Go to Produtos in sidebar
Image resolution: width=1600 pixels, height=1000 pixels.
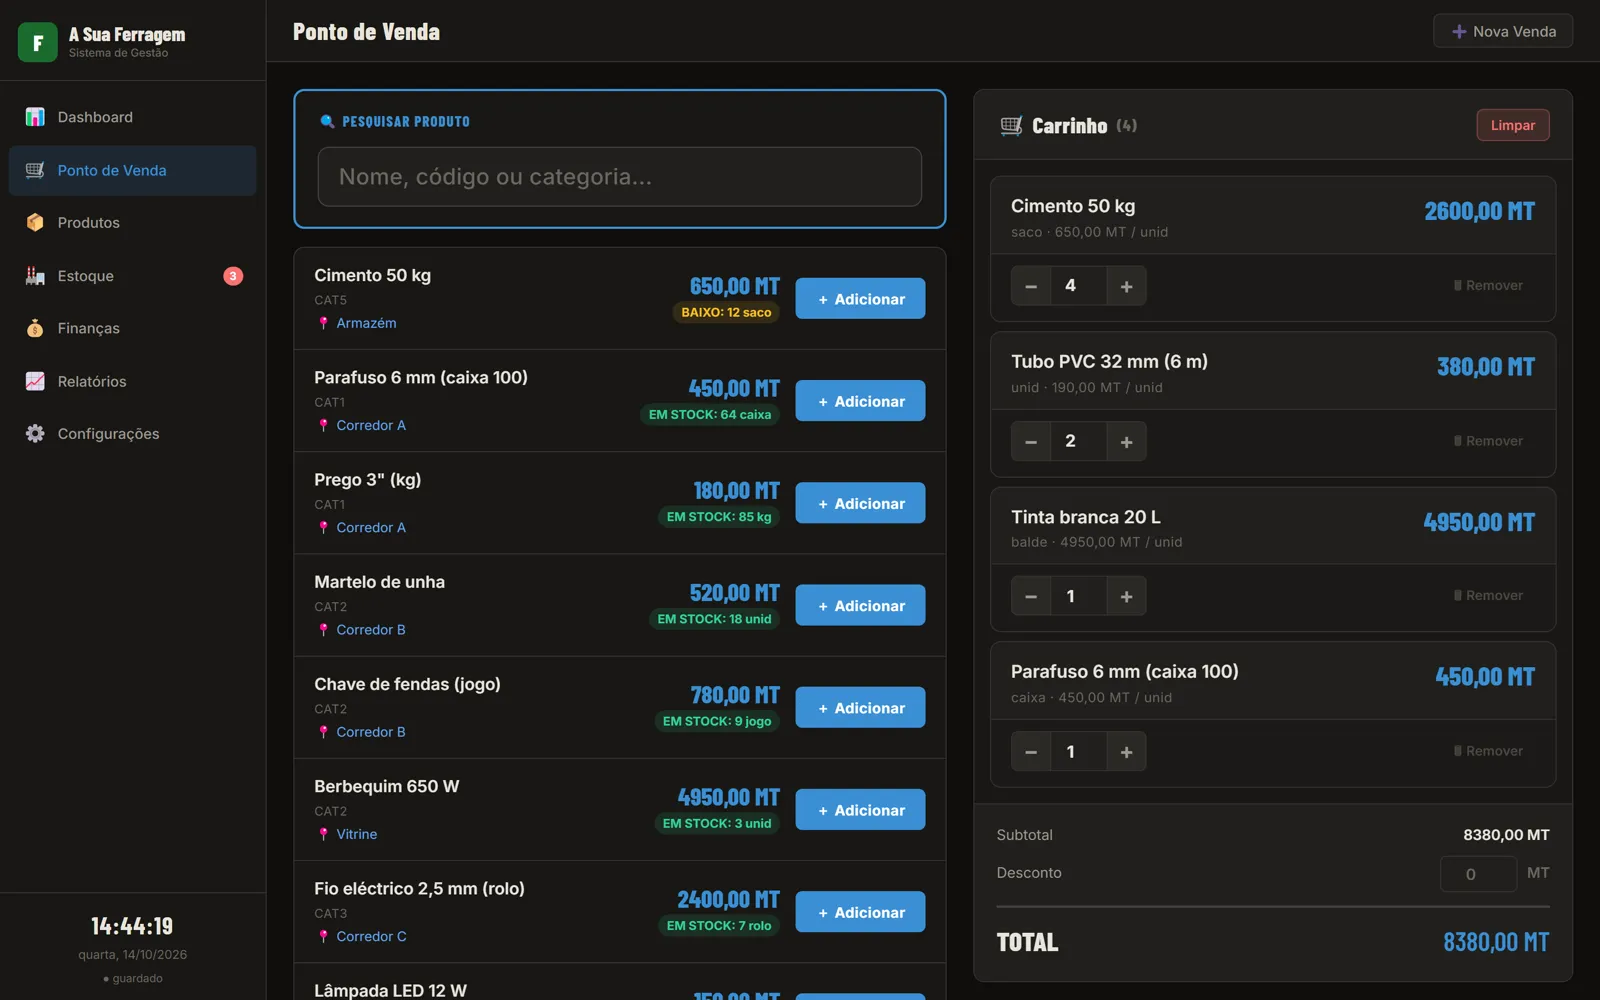pos(133,222)
